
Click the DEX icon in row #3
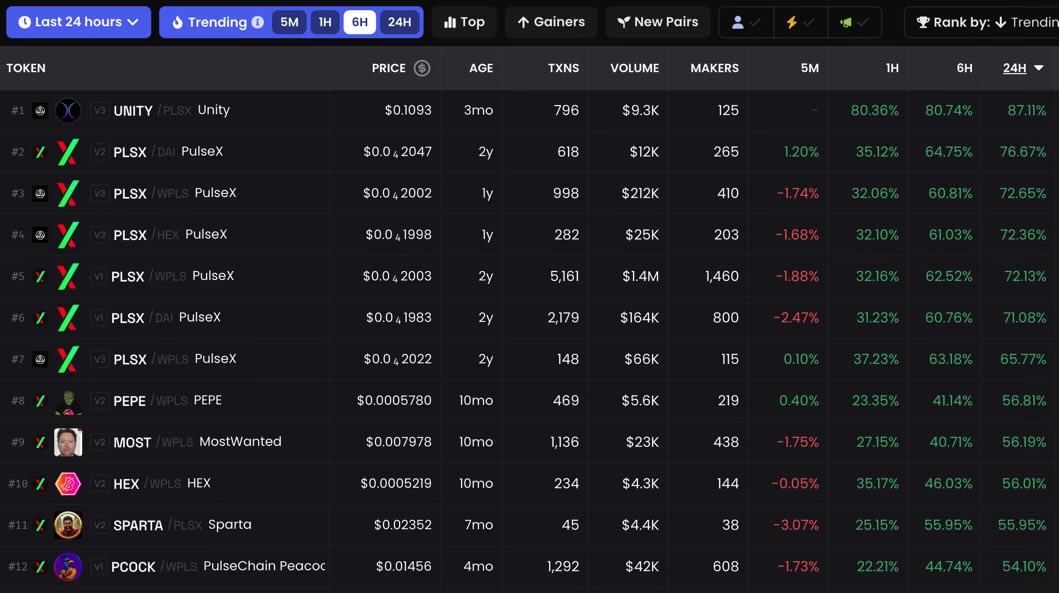tap(40, 193)
